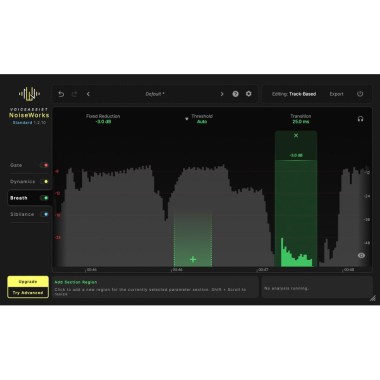The image size is (380, 380).
Task: Click the Export button
Action: point(336,94)
